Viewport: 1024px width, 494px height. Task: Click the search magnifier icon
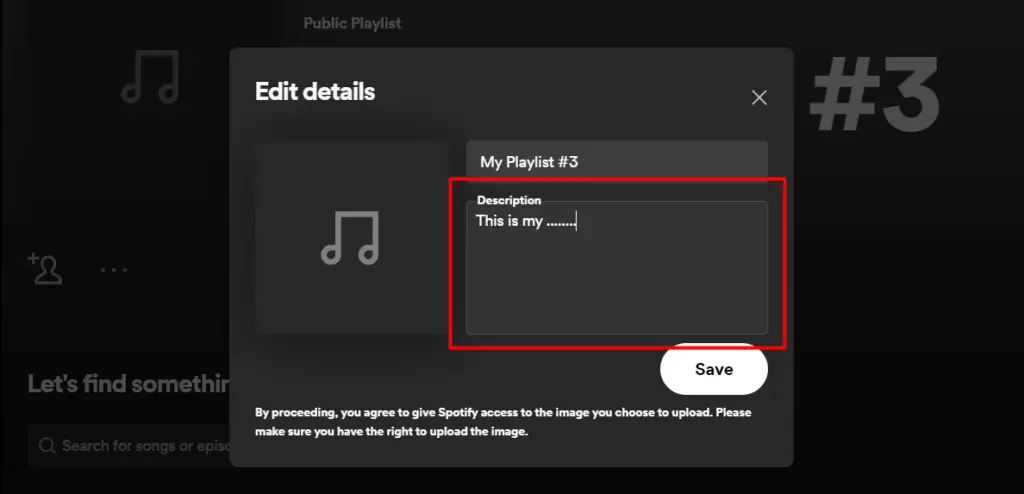[46, 446]
